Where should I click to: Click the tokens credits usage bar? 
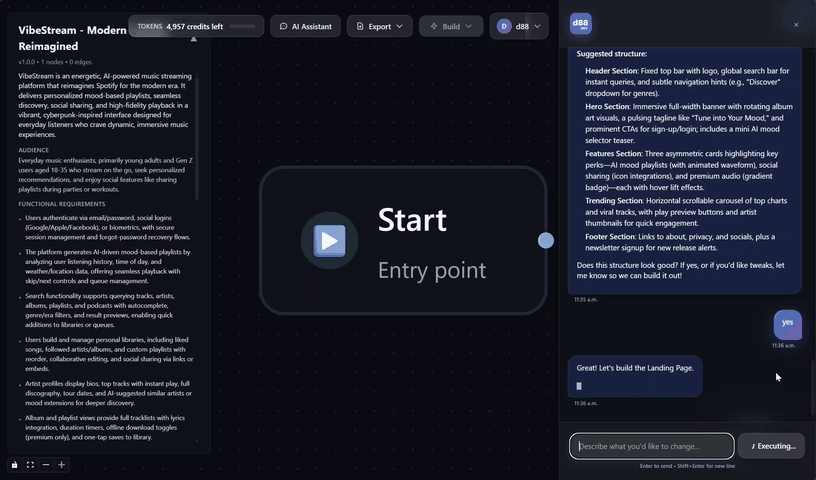(242, 26)
